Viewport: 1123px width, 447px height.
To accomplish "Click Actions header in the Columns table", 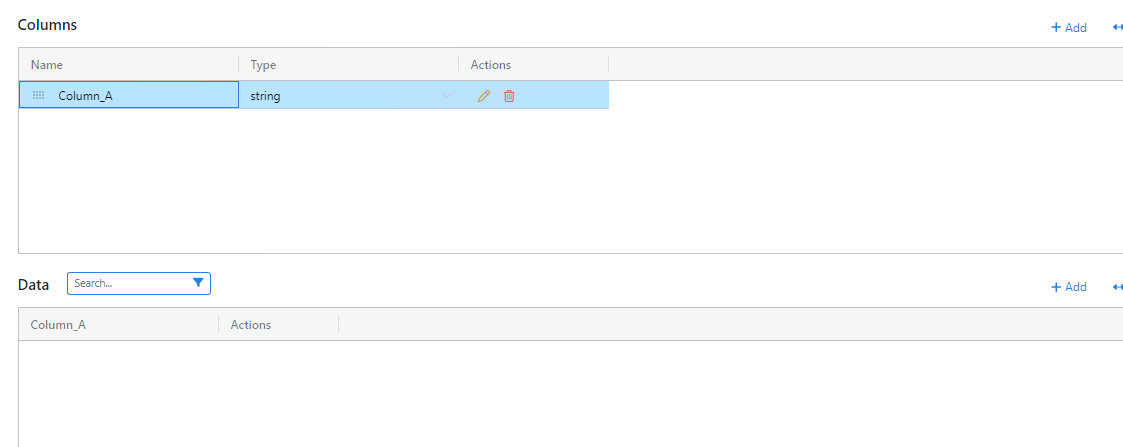I will click(x=490, y=65).
